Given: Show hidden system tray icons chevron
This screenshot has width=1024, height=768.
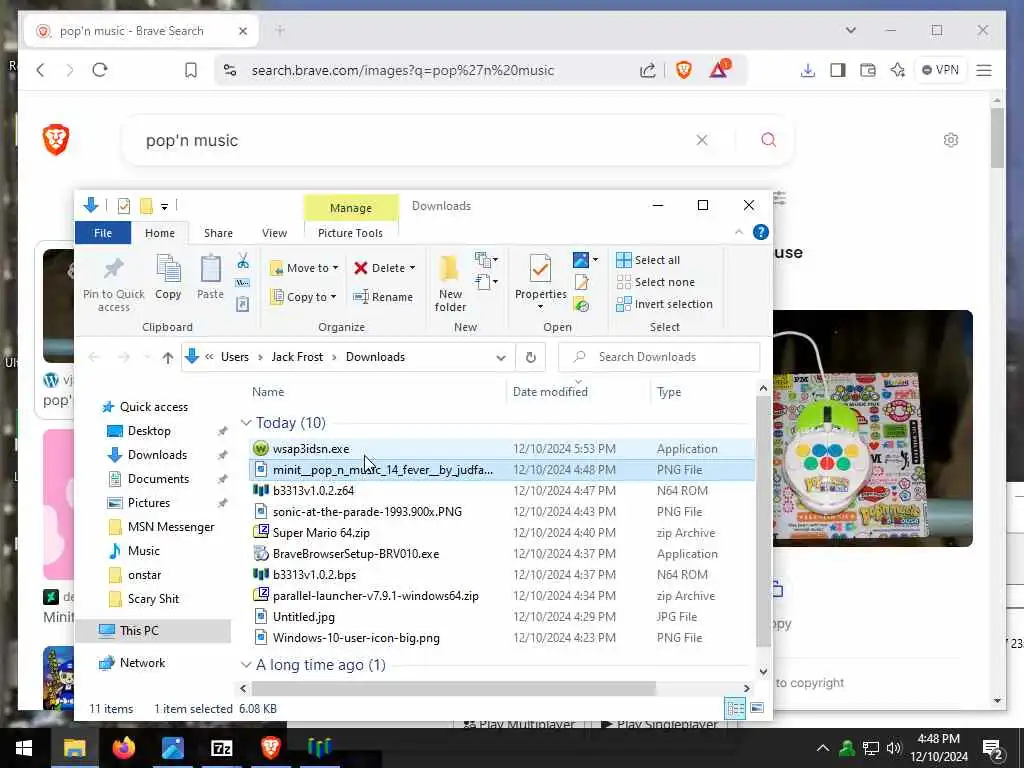Looking at the screenshot, I should point(823,748).
